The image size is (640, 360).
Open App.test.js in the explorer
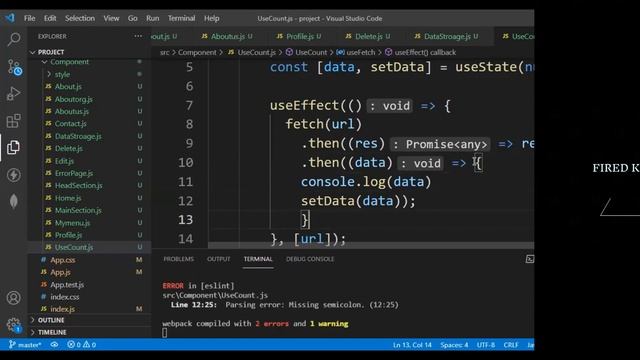click(x=67, y=284)
